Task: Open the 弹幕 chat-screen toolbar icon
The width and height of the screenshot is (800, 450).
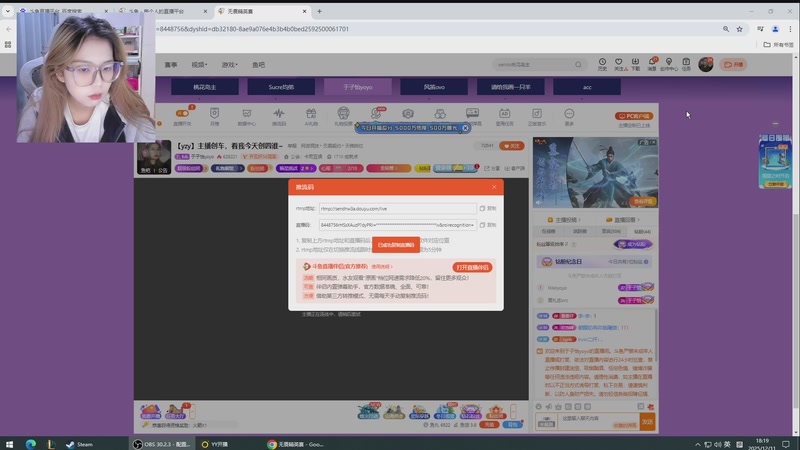Action: click(x=472, y=113)
